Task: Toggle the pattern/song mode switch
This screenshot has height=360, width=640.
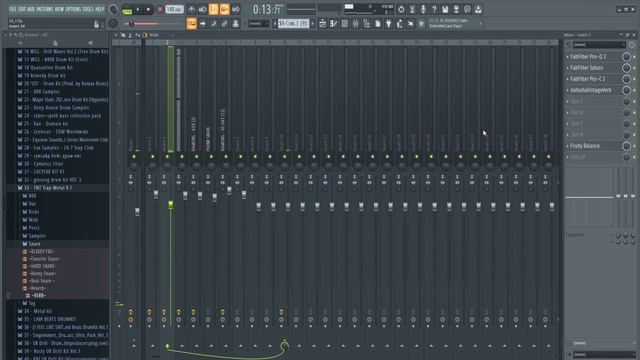Action: click(x=127, y=10)
